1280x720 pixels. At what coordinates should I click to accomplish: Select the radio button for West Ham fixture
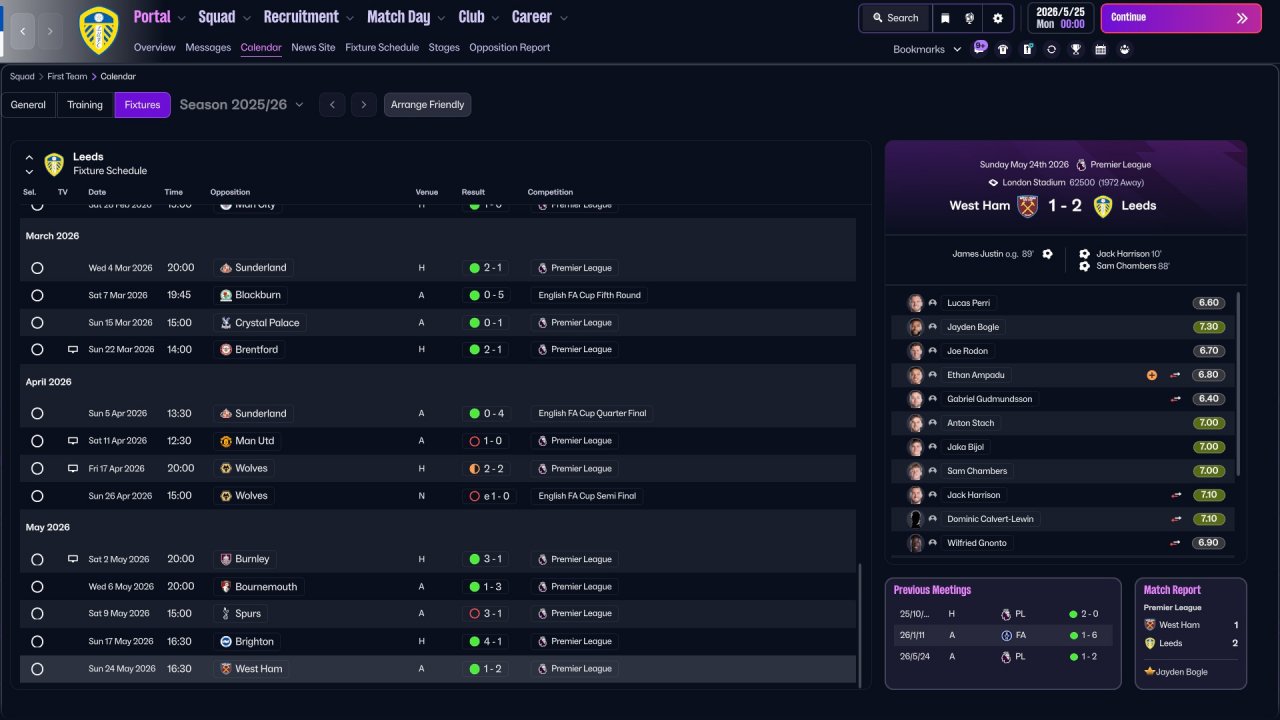[37, 669]
